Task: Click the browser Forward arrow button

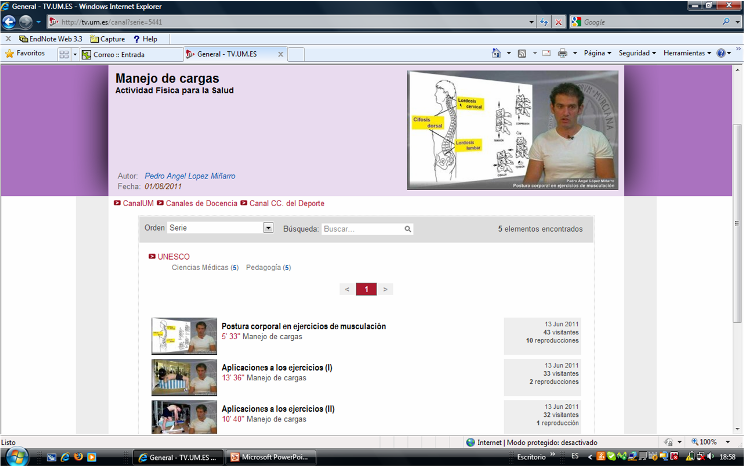Action: [26, 22]
